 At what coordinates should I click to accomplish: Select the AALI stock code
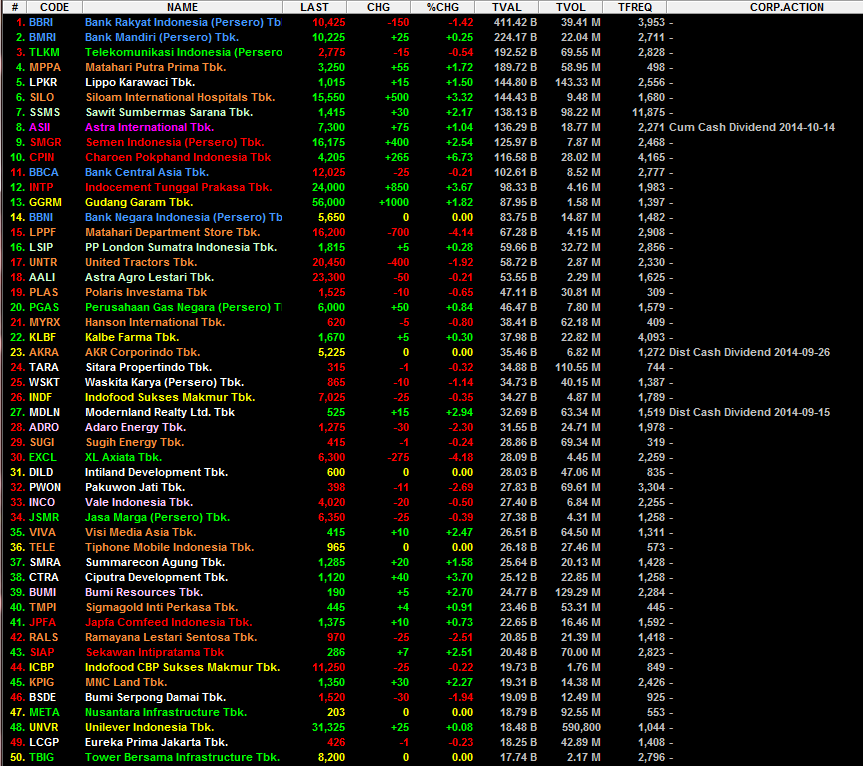pyautogui.click(x=42, y=277)
